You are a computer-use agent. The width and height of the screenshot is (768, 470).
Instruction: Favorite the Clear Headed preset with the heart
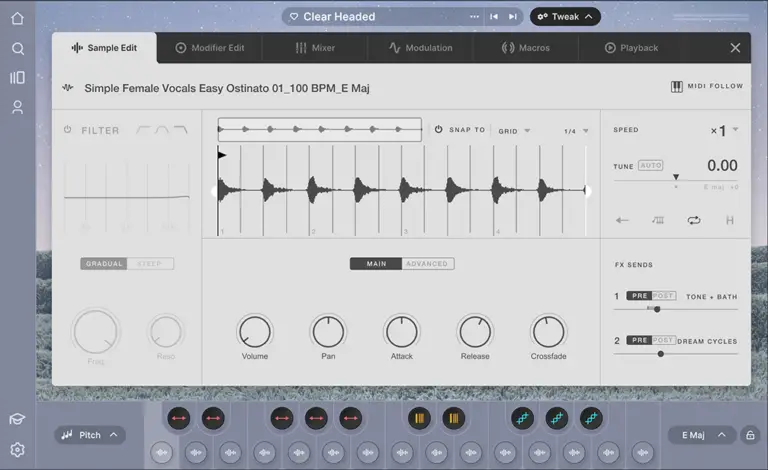(x=294, y=17)
